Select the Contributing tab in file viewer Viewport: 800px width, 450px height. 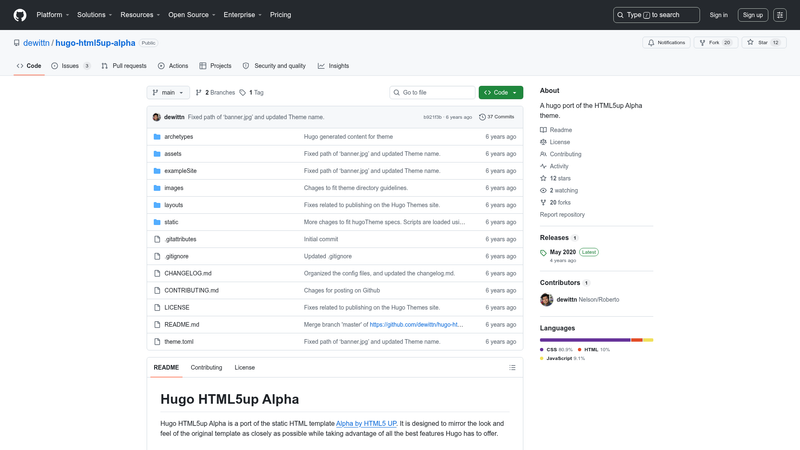coord(206,367)
